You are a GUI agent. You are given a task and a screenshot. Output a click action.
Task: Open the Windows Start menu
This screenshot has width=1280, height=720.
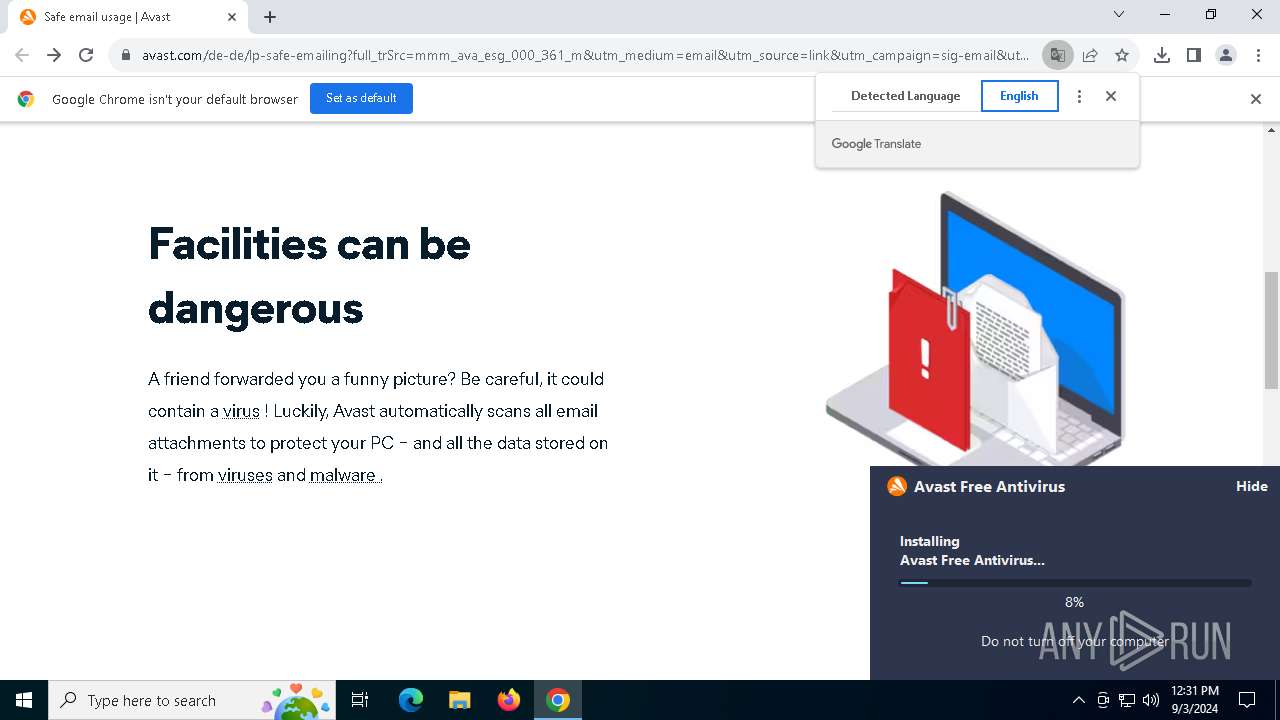pos(24,700)
